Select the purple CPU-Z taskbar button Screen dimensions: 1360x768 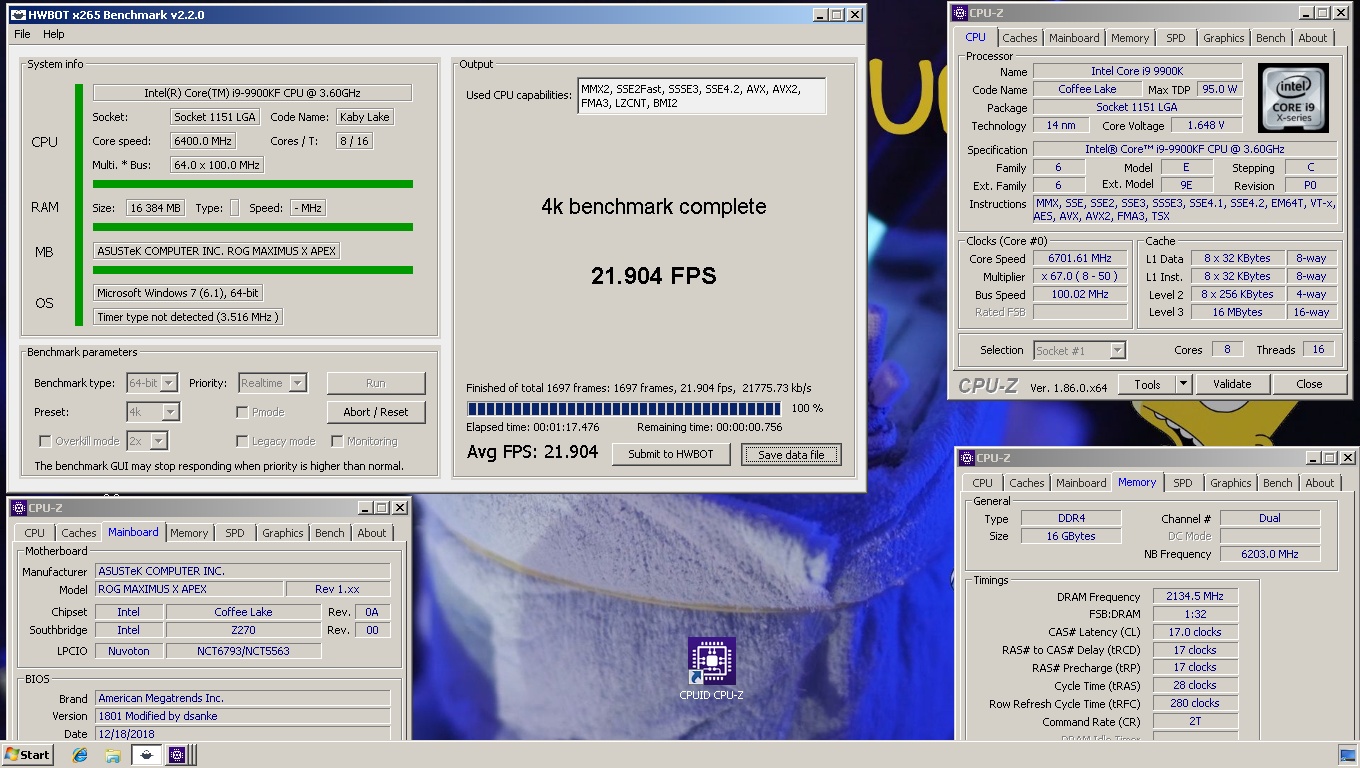(177, 755)
